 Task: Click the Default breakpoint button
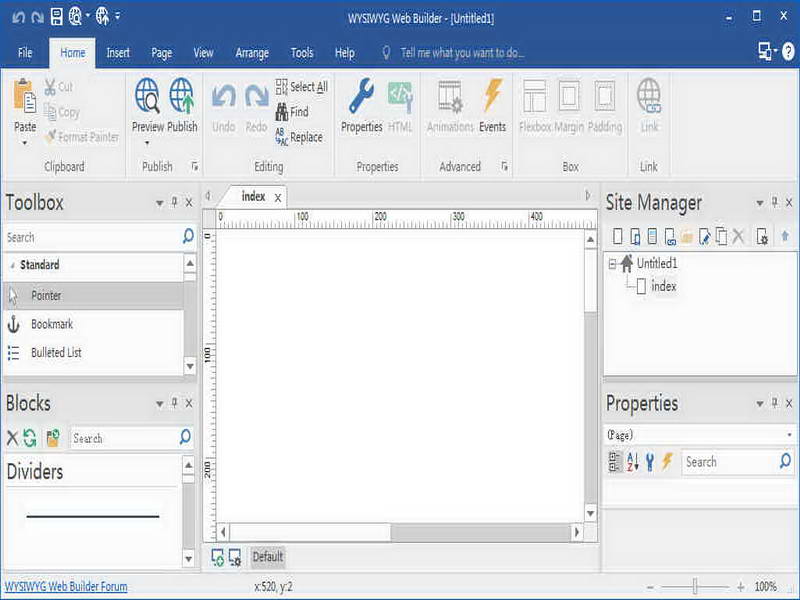[x=267, y=557]
